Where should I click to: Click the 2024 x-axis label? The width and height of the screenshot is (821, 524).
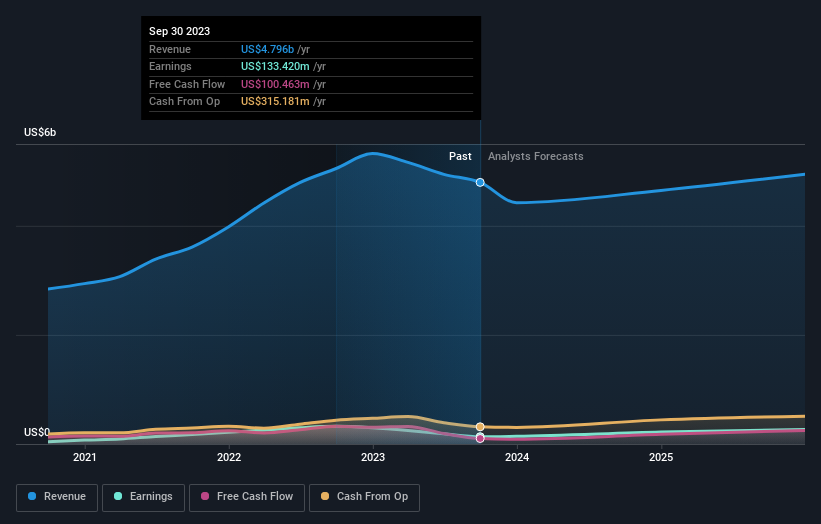pos(517,457)
